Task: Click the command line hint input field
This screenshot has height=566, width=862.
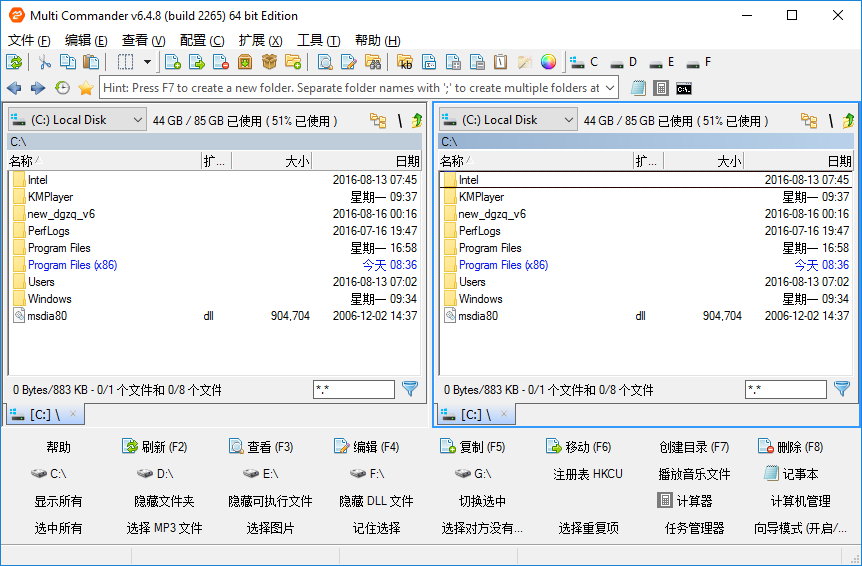Action: (352, 88)
